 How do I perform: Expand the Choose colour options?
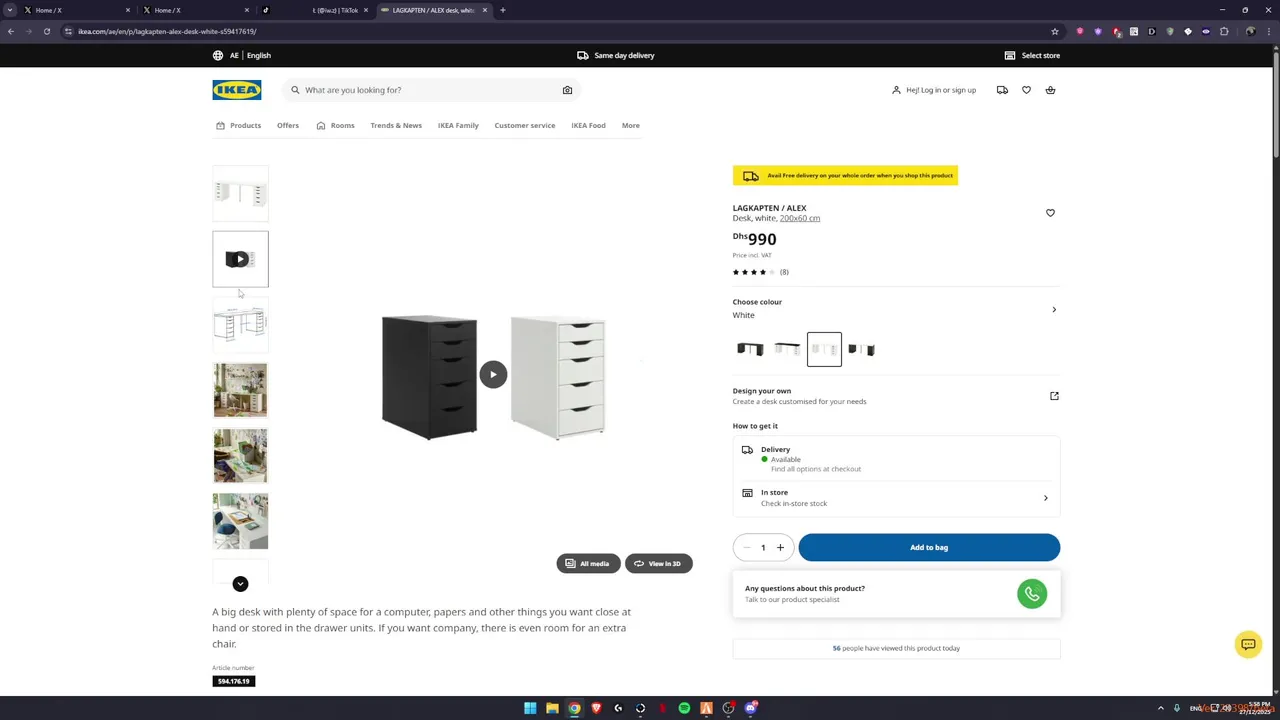point(1054,310)
